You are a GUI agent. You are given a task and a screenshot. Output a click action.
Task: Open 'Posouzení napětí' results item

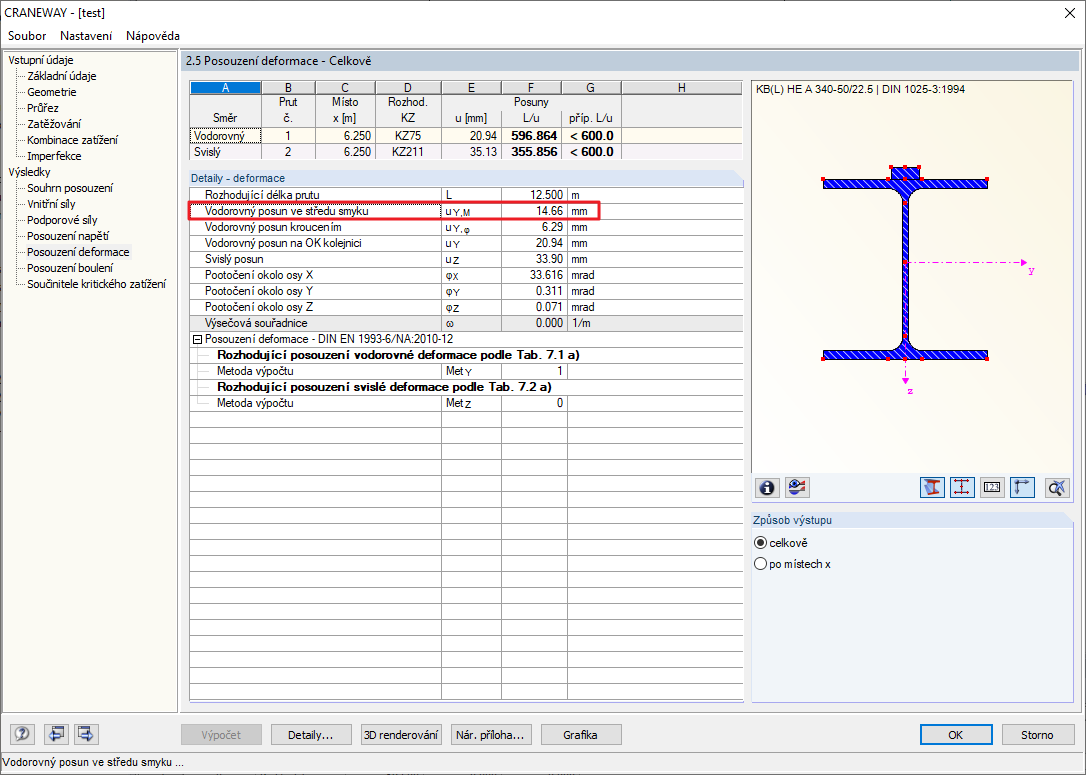(68, 235)
